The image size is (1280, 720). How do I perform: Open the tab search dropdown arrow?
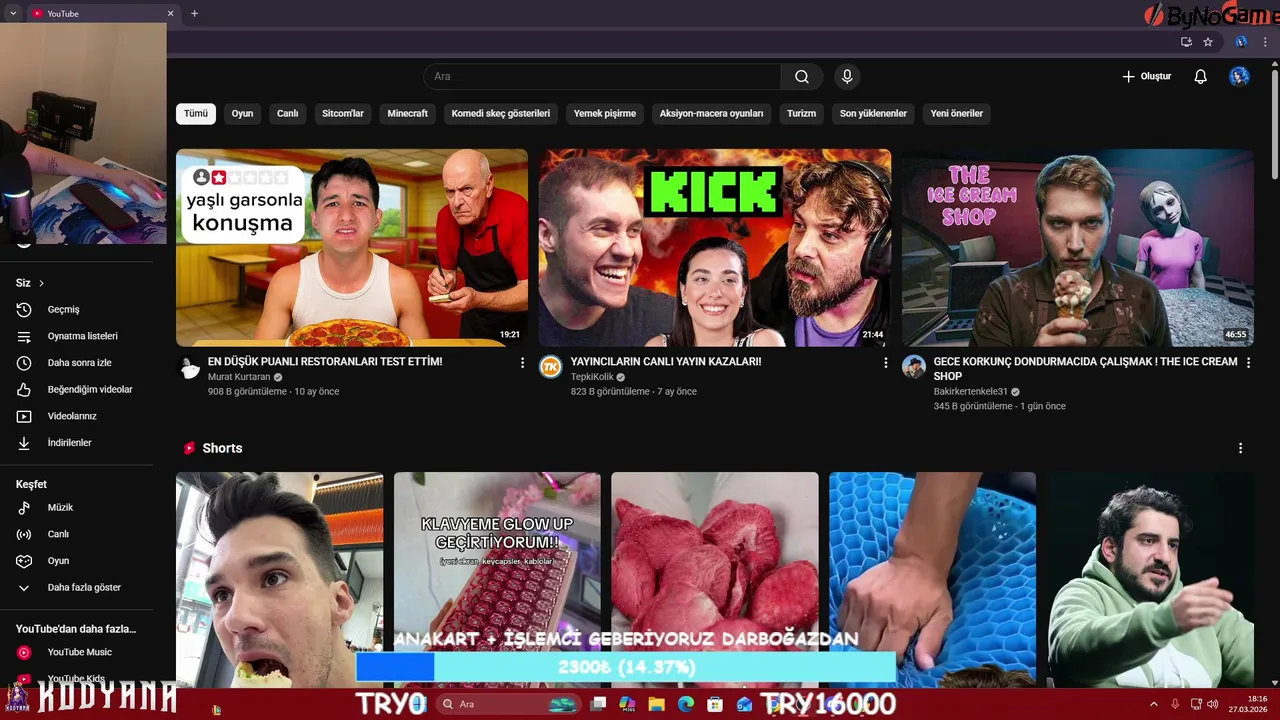12,13
